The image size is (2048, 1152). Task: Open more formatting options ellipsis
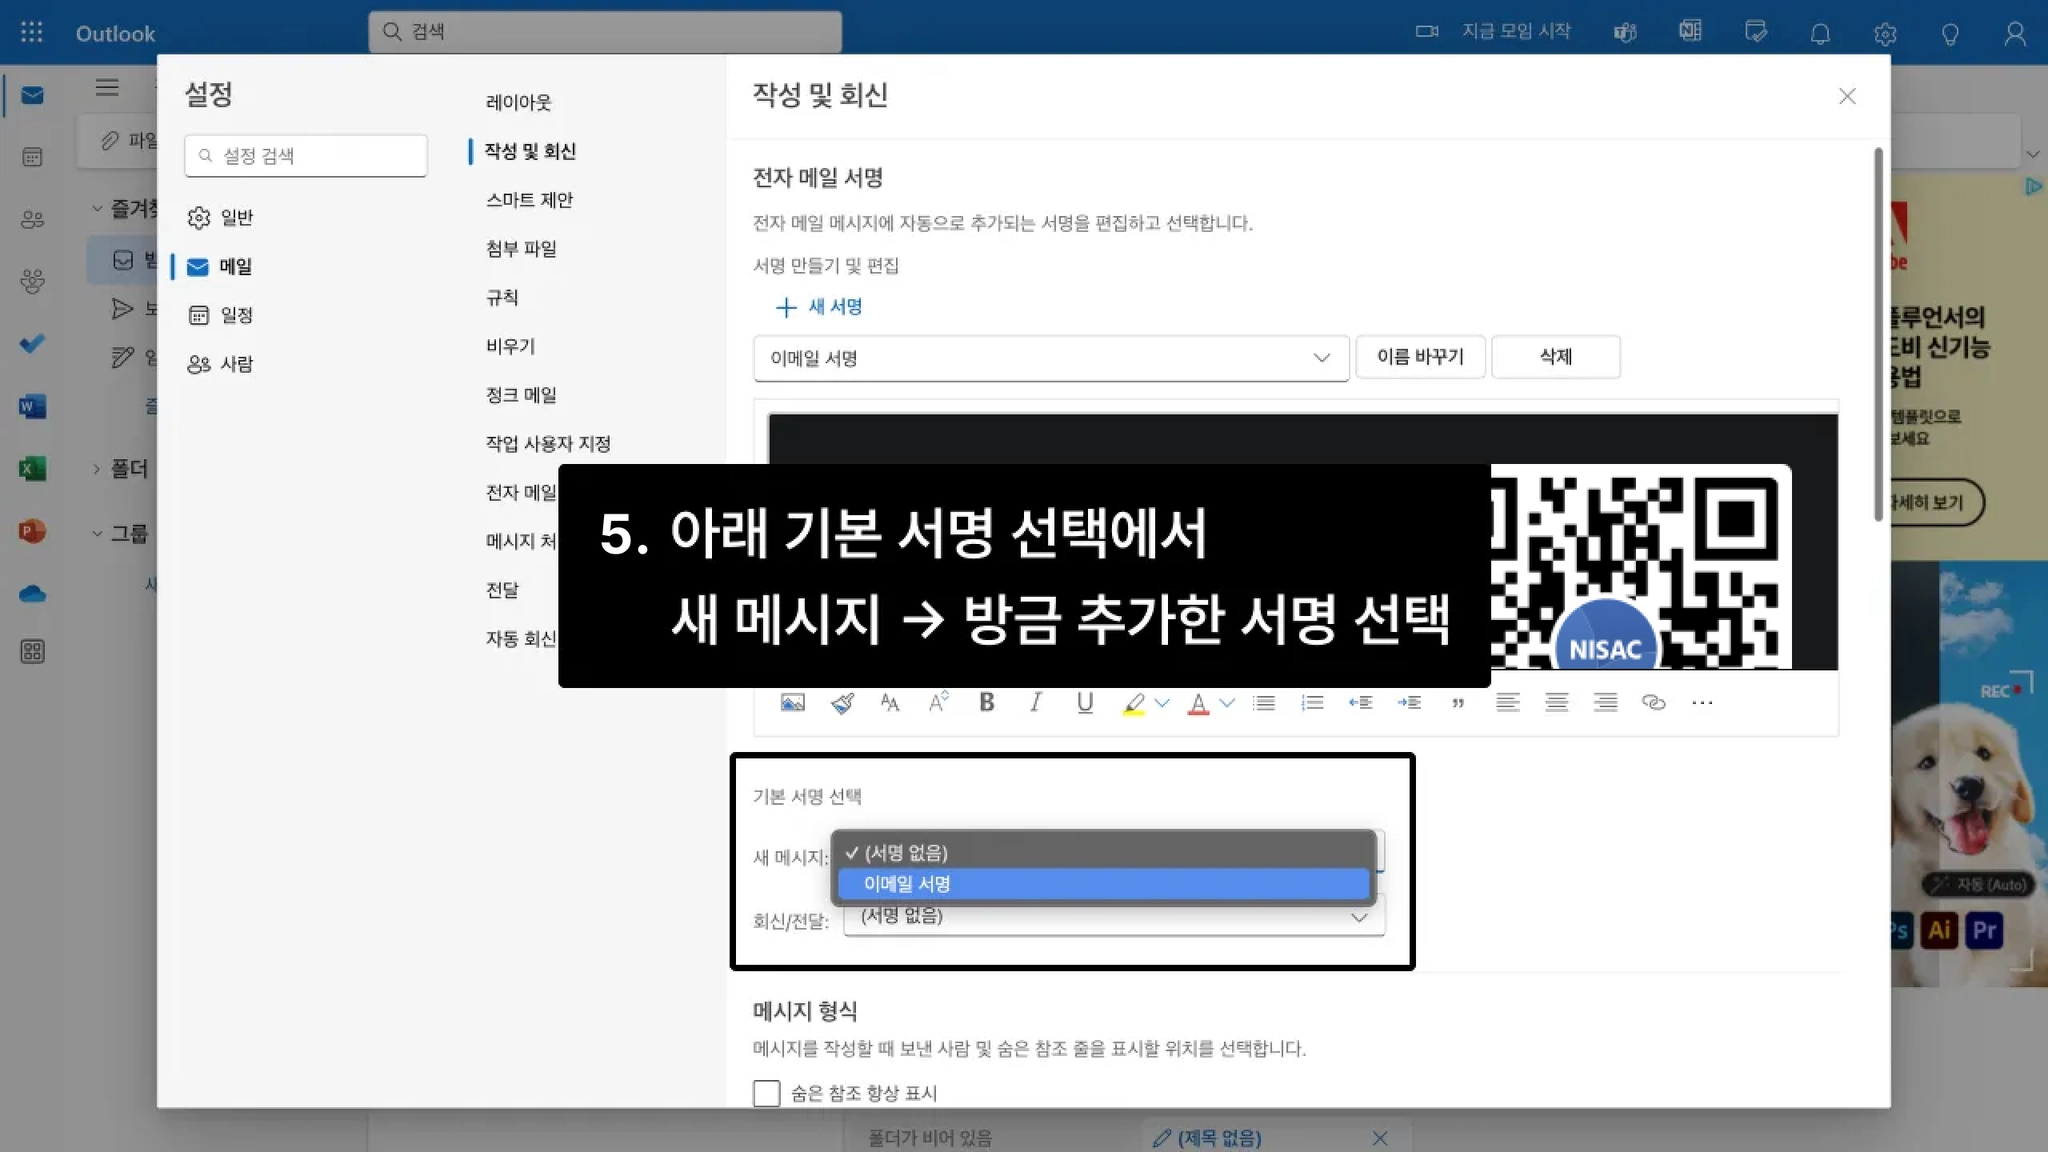(x=1702, y=702)
